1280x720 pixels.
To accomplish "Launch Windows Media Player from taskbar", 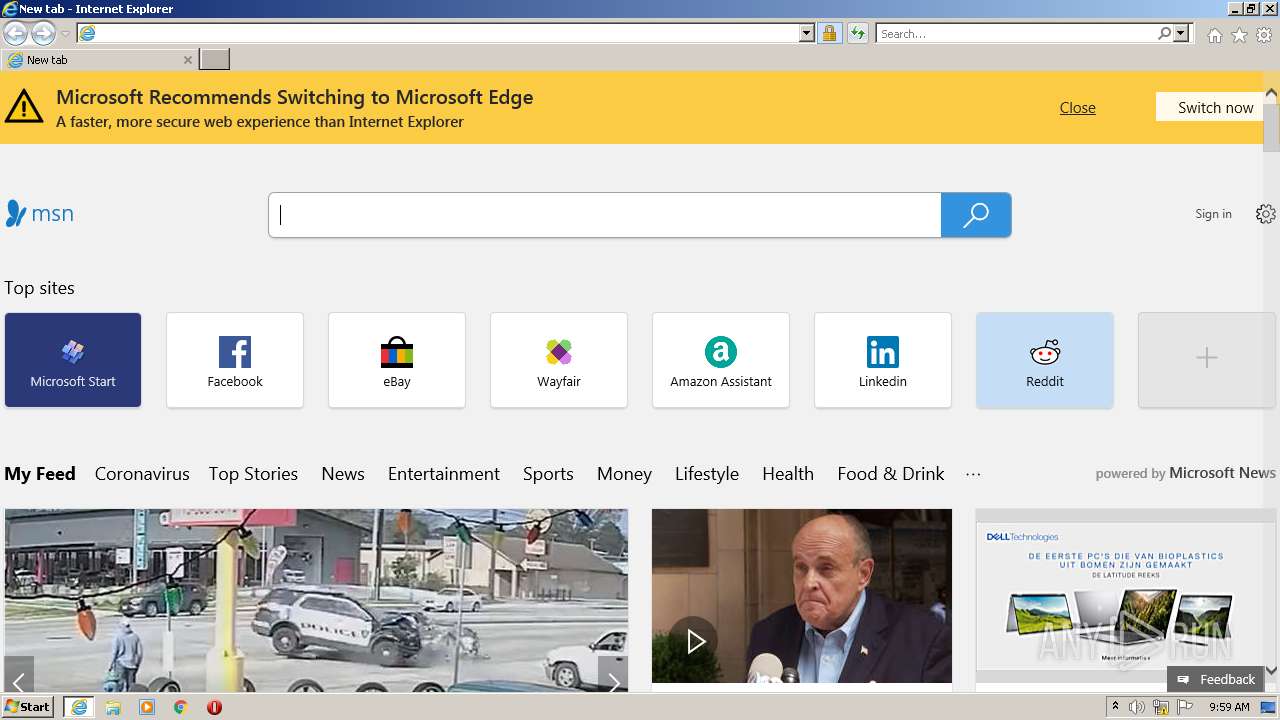I will point(147,707).
